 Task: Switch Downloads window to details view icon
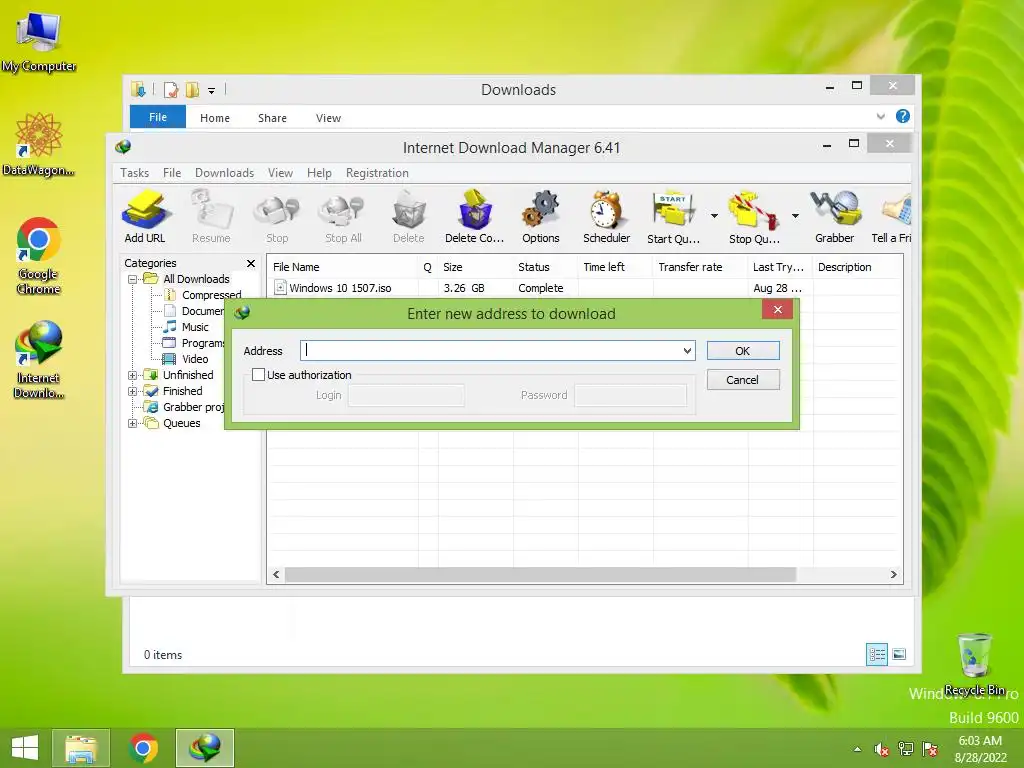coord(876,654)
